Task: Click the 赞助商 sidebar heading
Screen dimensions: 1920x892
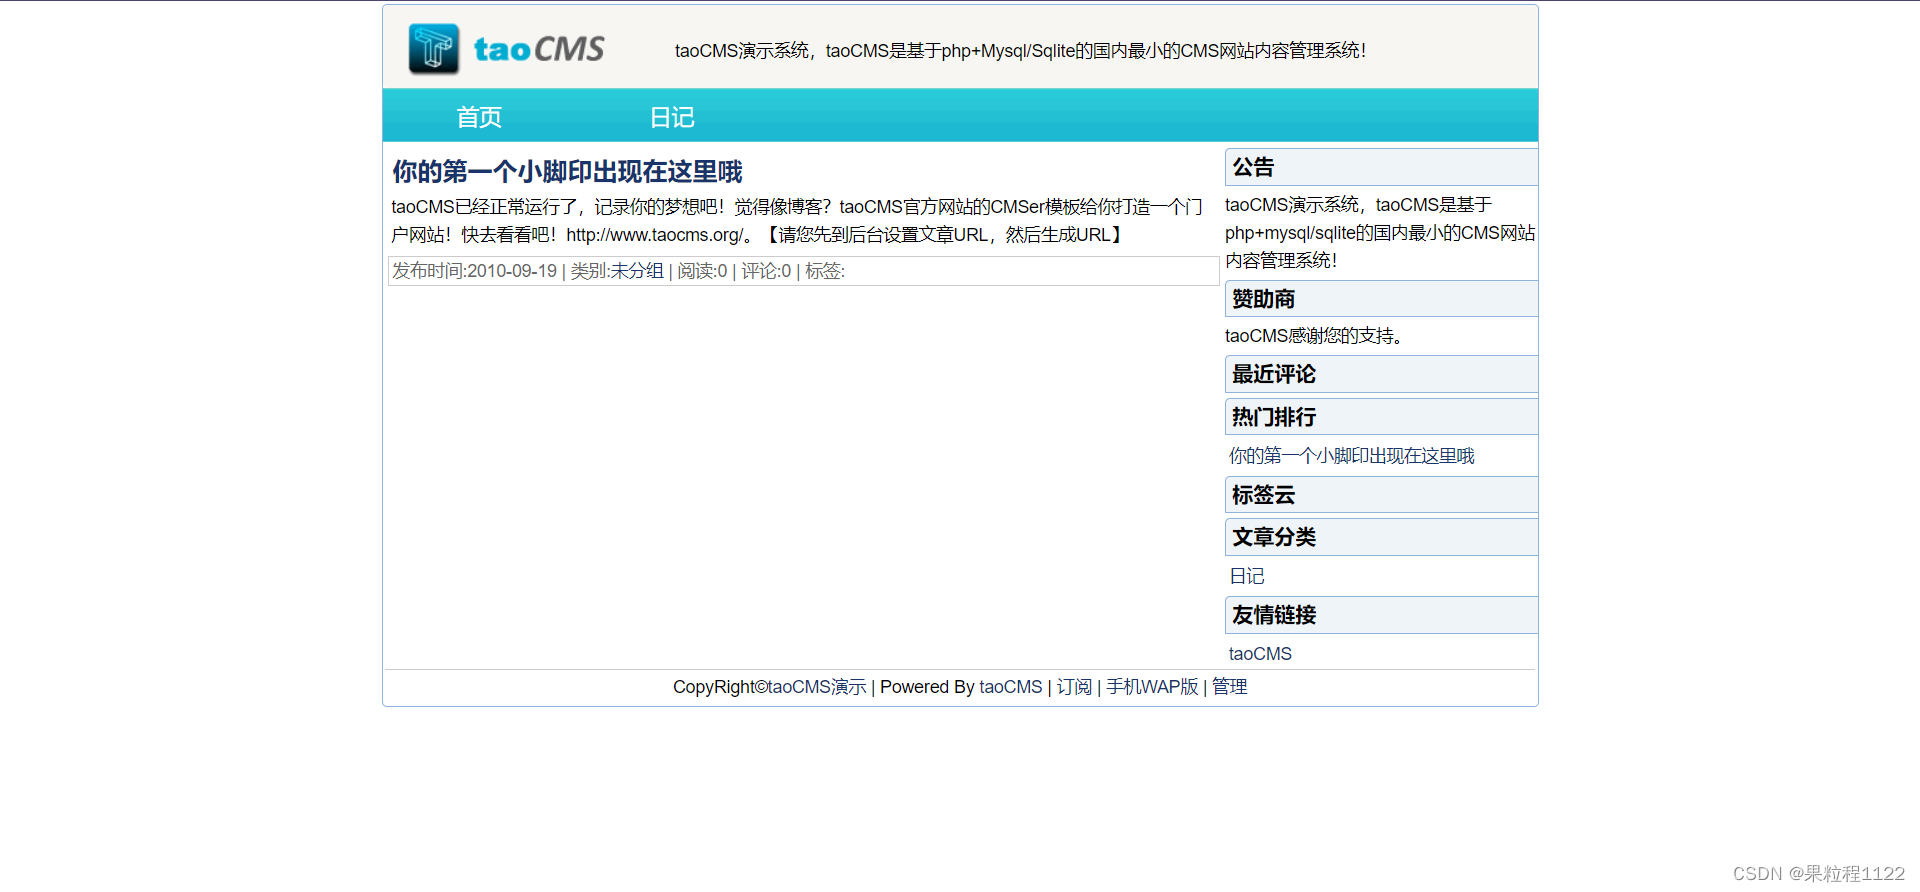Action: pyautogui.click(x=1381, y=299)
